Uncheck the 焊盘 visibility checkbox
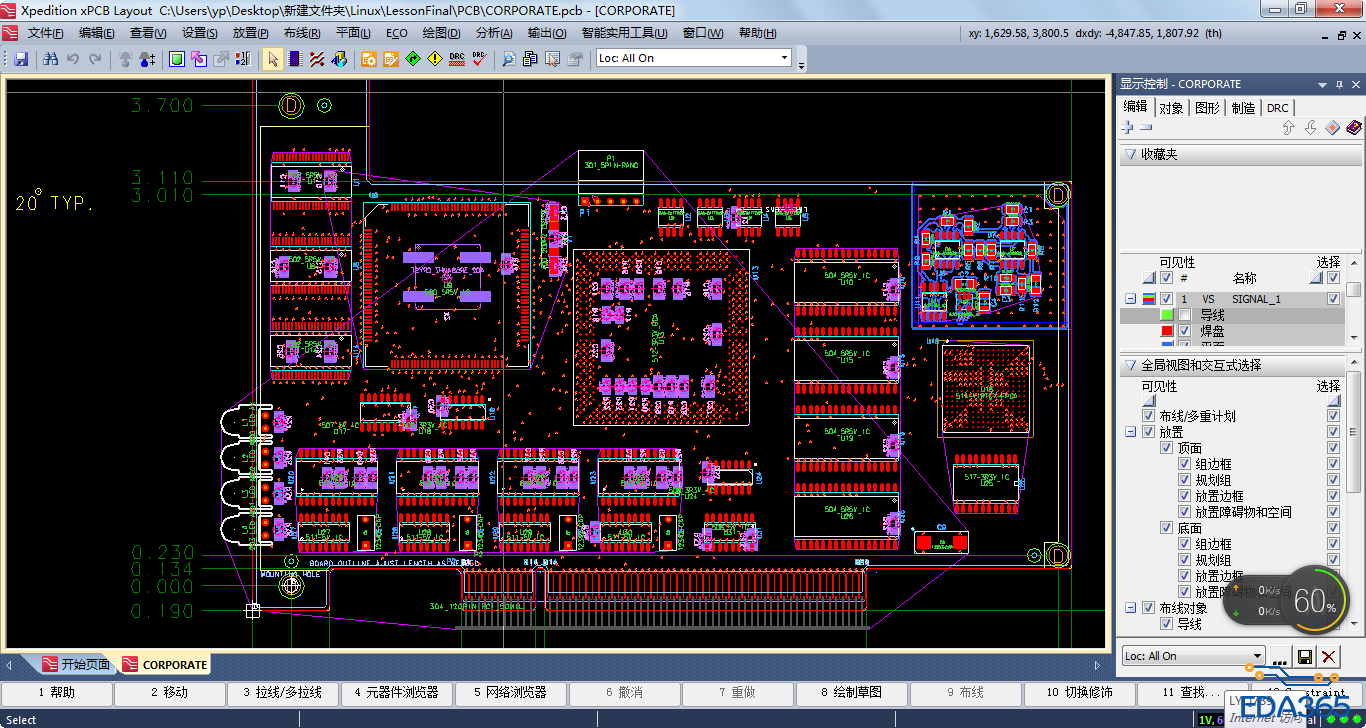Screen dimensions: 1366x728 click(1185, 331)
